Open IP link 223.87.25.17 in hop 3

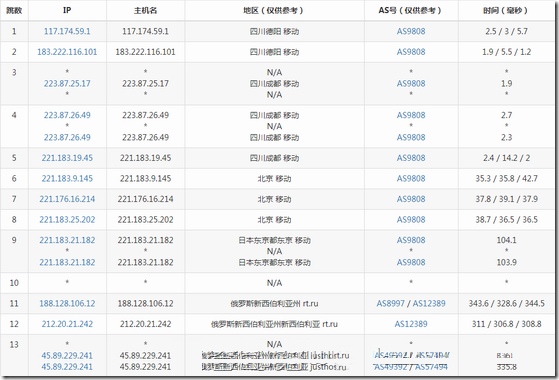67,83
